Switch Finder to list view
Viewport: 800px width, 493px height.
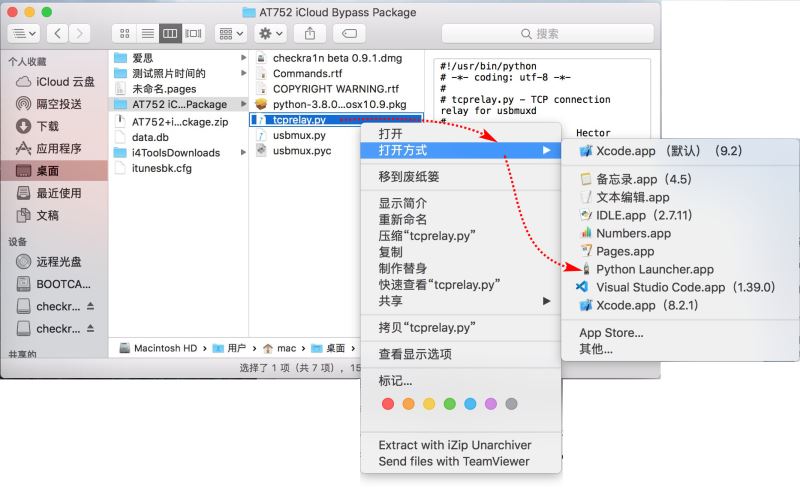point(147,34)
